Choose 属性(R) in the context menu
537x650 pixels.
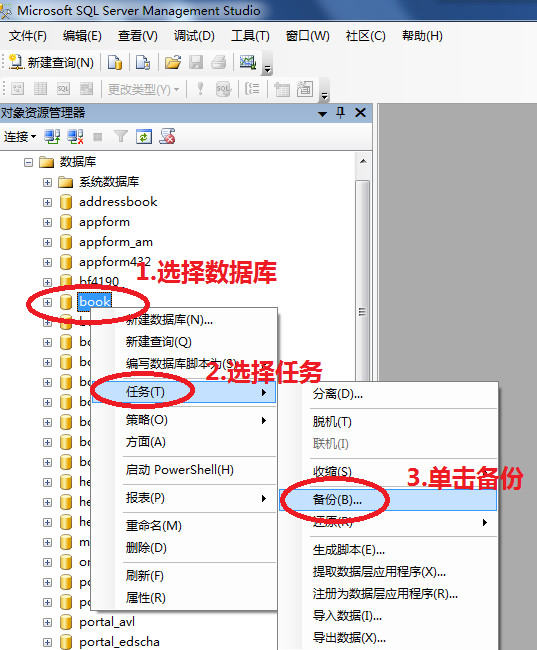(x=184, y=597)
